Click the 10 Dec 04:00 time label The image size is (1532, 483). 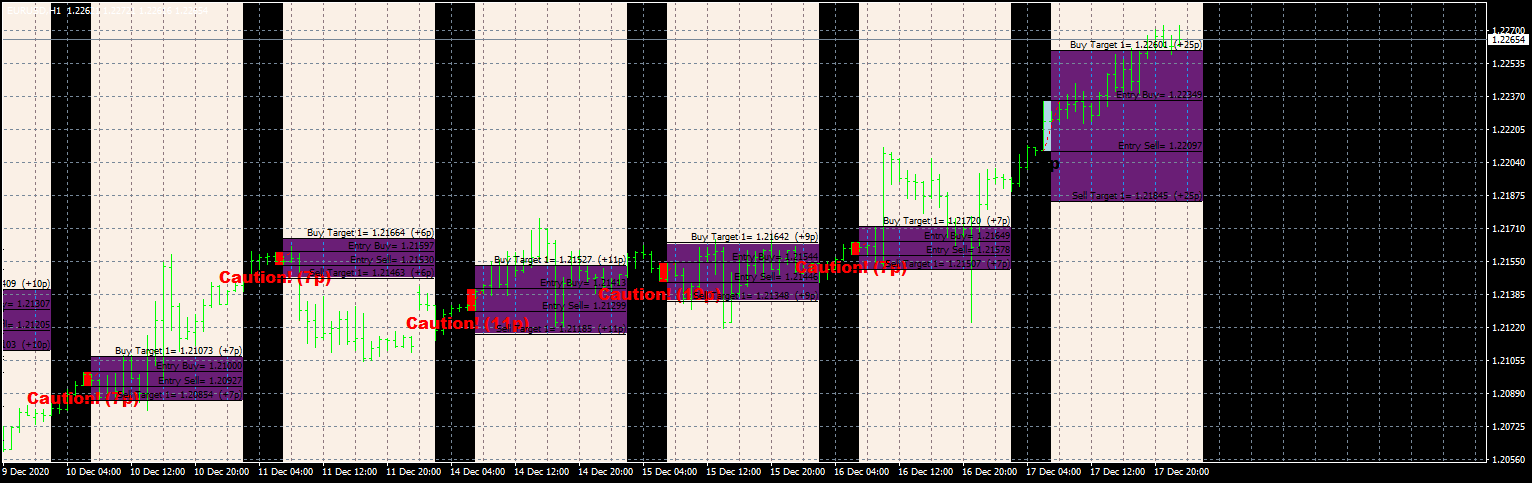click(x=93, y=471)
